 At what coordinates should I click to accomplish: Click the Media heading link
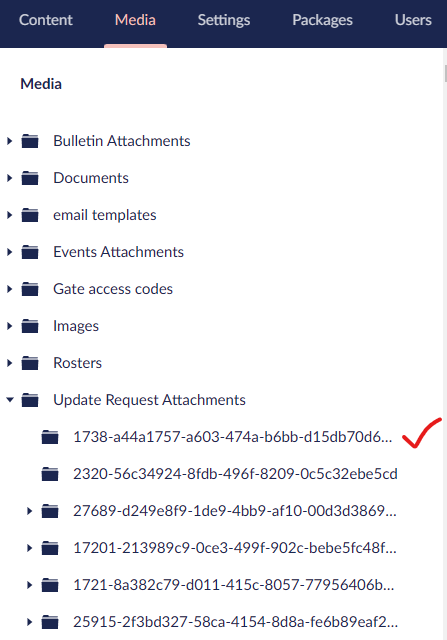[x=41, y=84]
